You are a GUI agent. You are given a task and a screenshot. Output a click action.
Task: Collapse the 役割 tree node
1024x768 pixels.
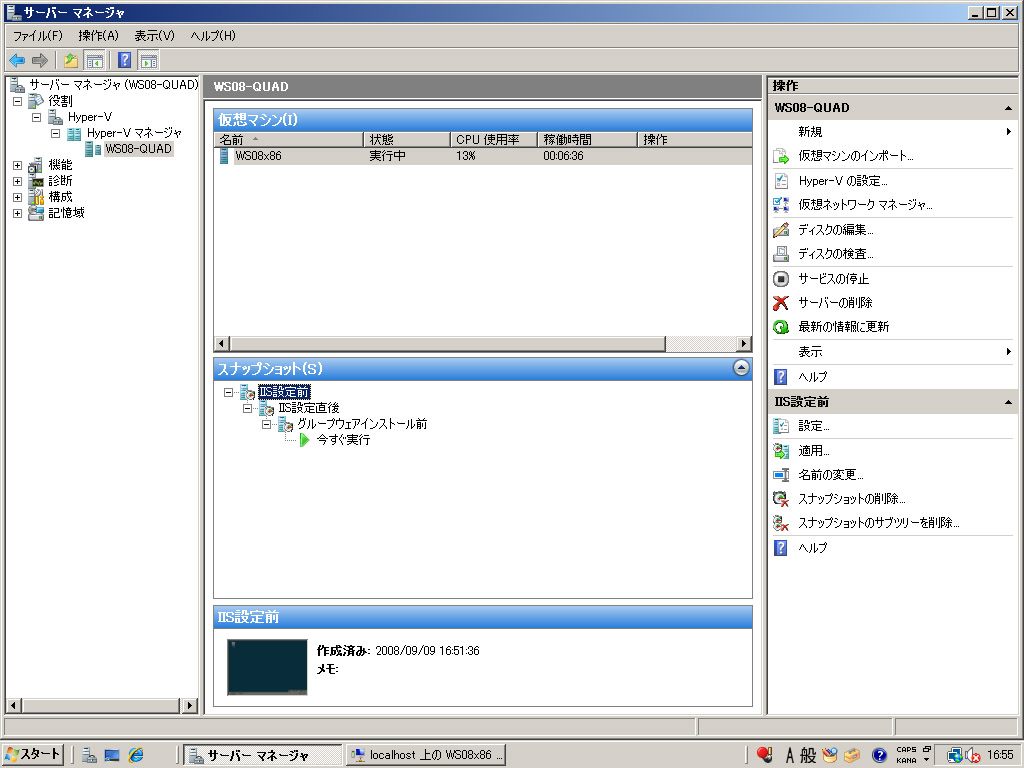pos(18,101)
